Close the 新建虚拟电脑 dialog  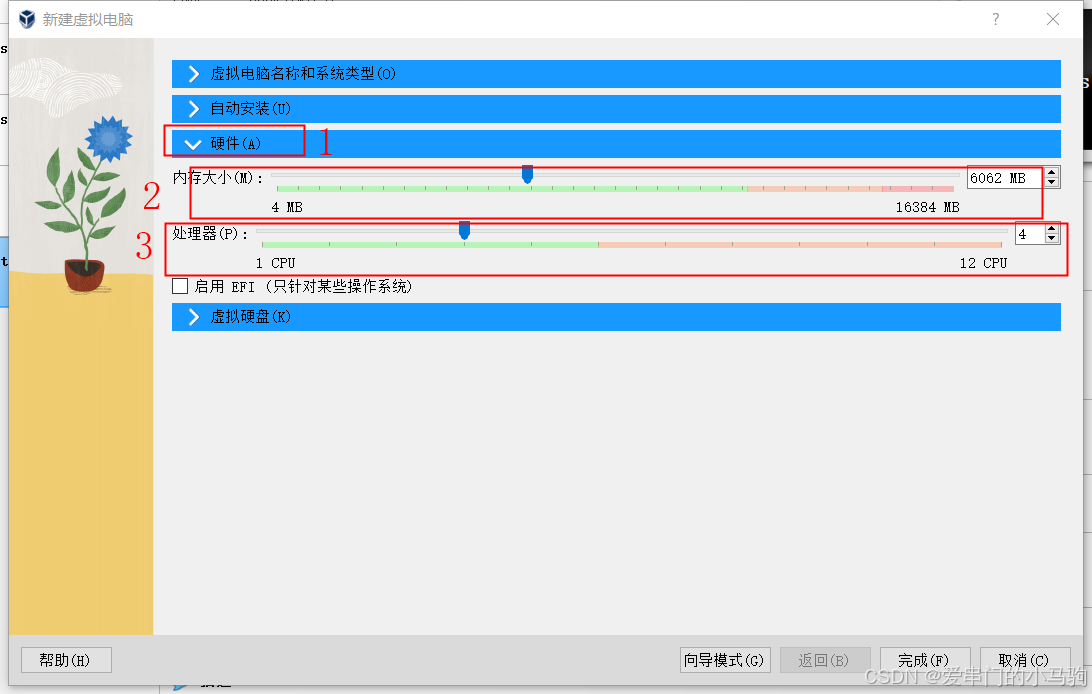(x=1053, y=19)
